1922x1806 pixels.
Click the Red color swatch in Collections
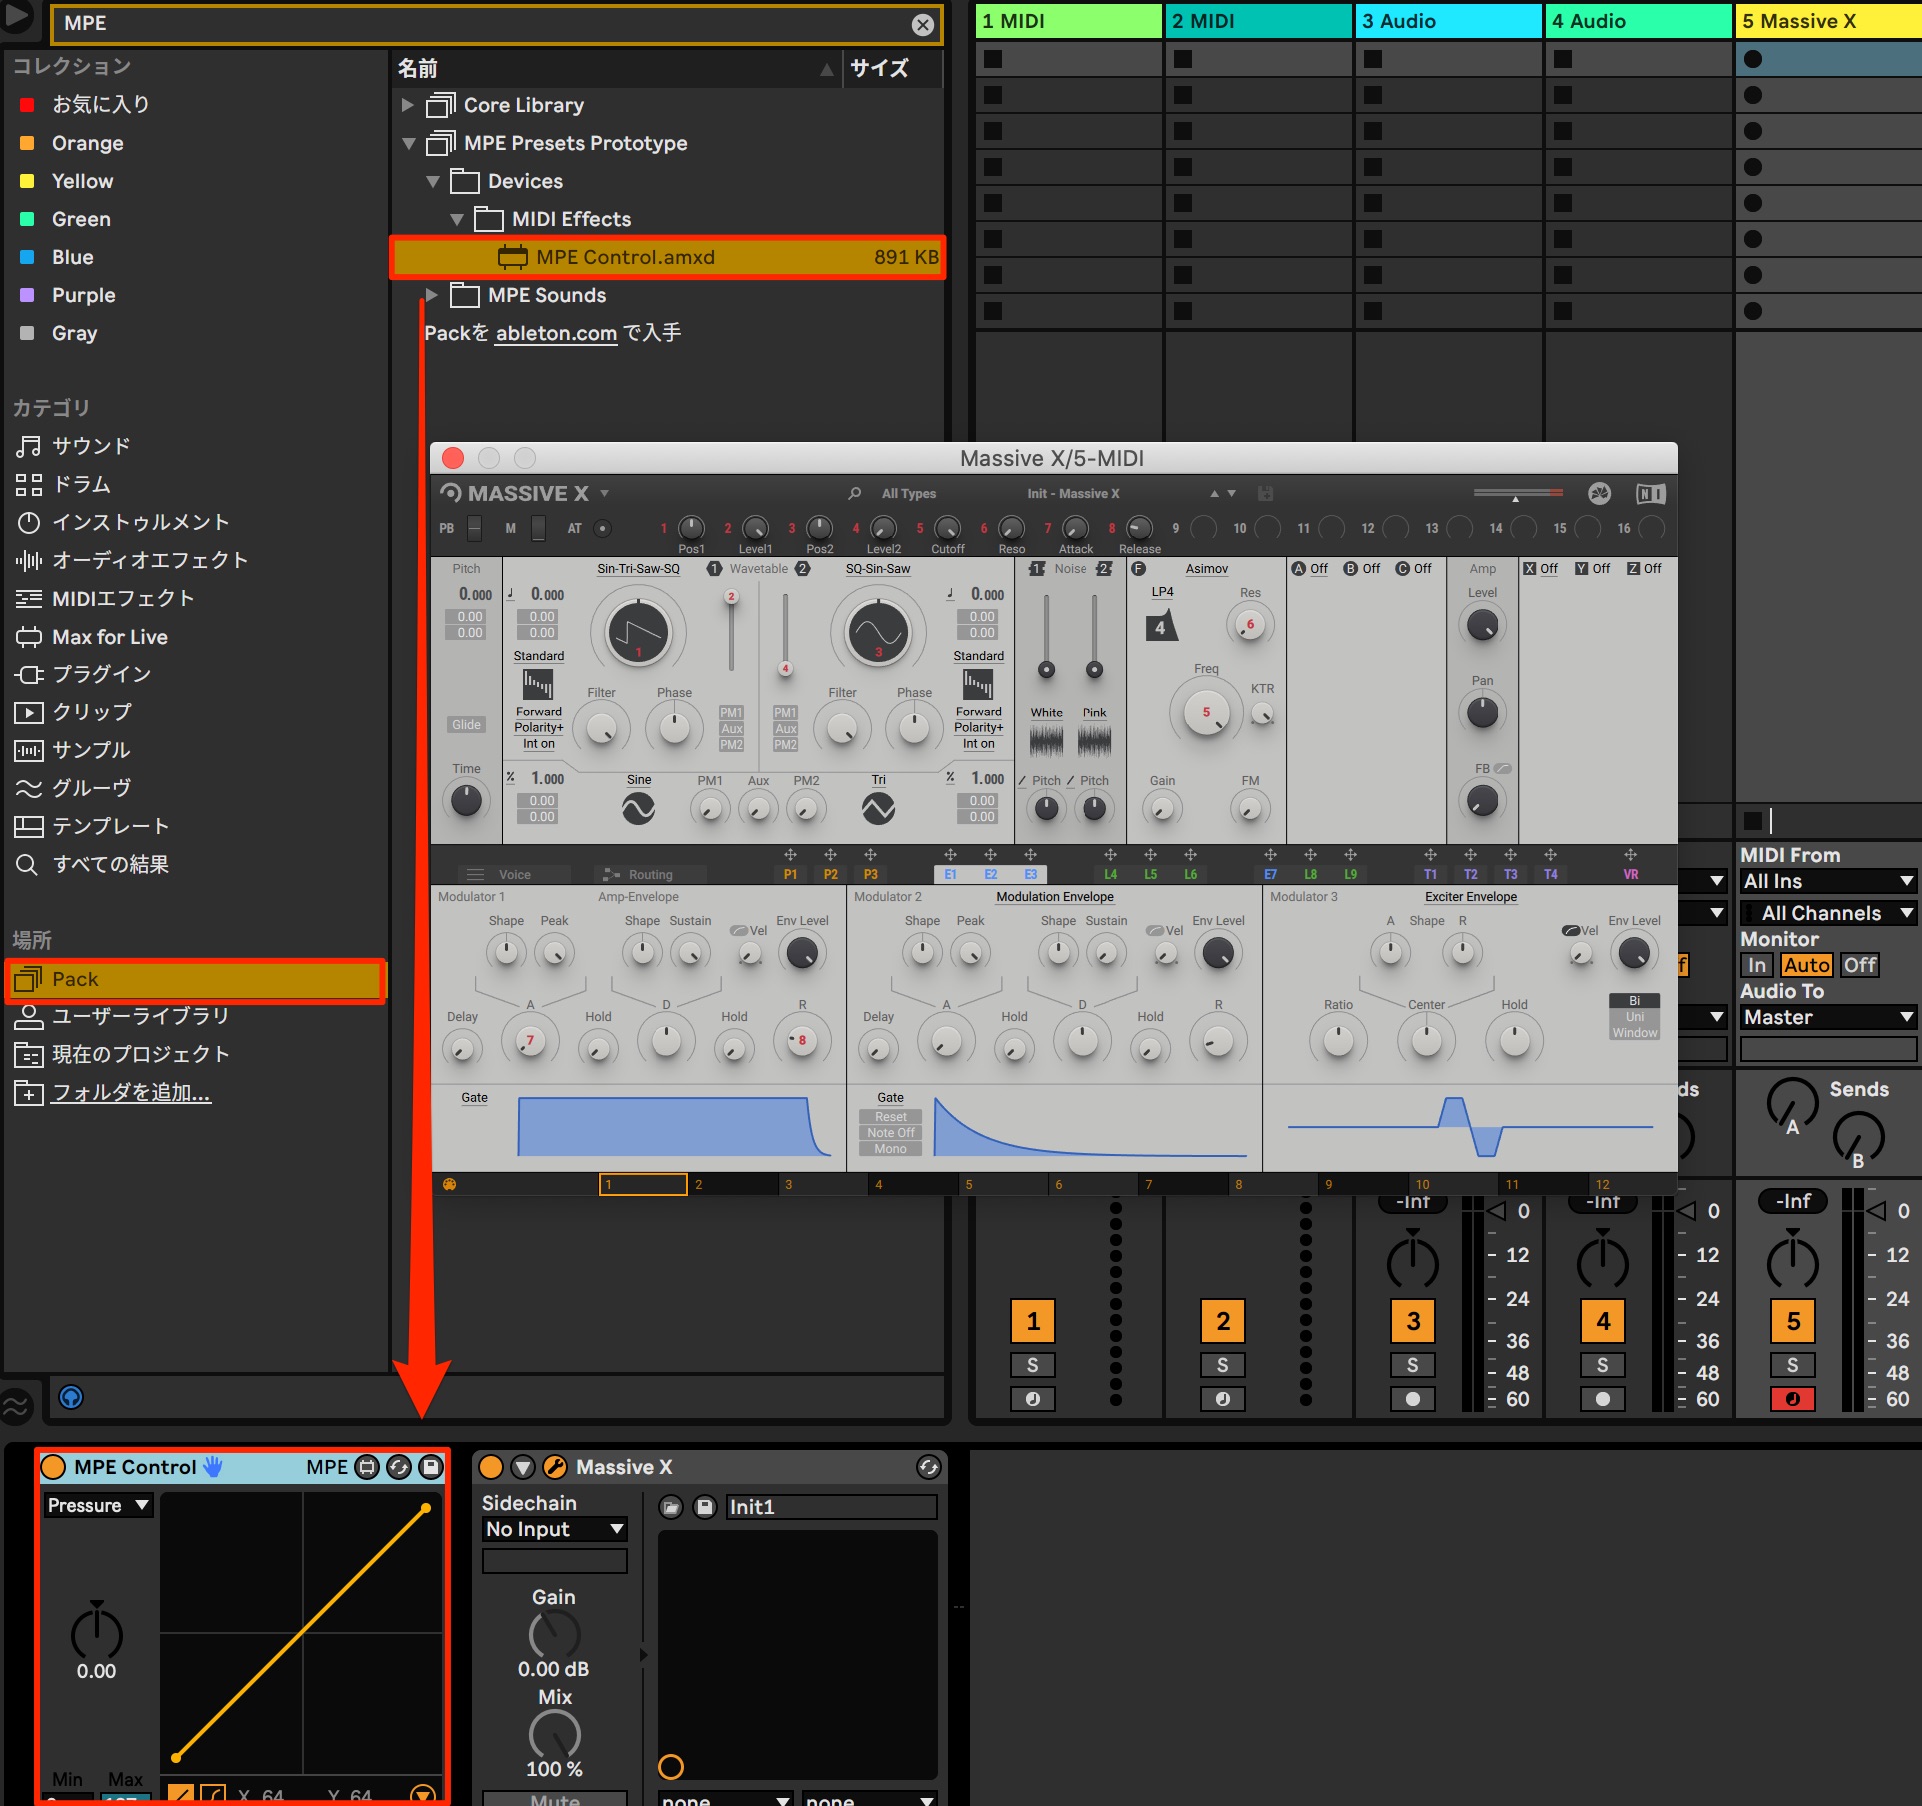tap(27, 104)
